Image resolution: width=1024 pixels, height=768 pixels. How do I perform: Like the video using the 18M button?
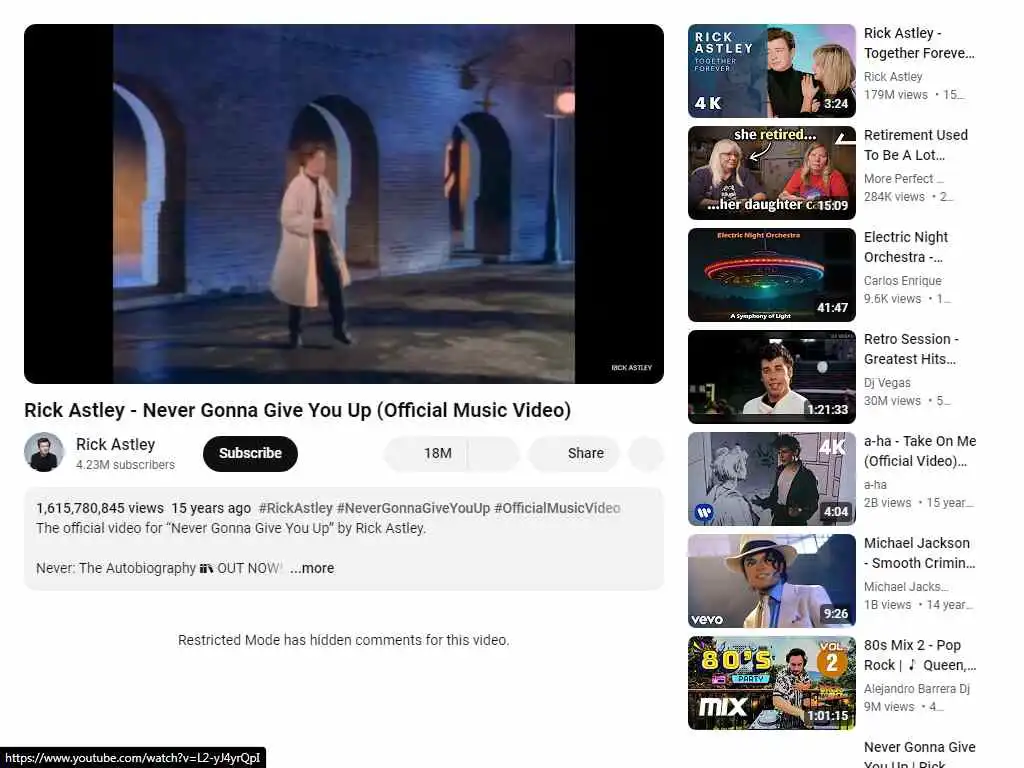(x=425, y=453)
